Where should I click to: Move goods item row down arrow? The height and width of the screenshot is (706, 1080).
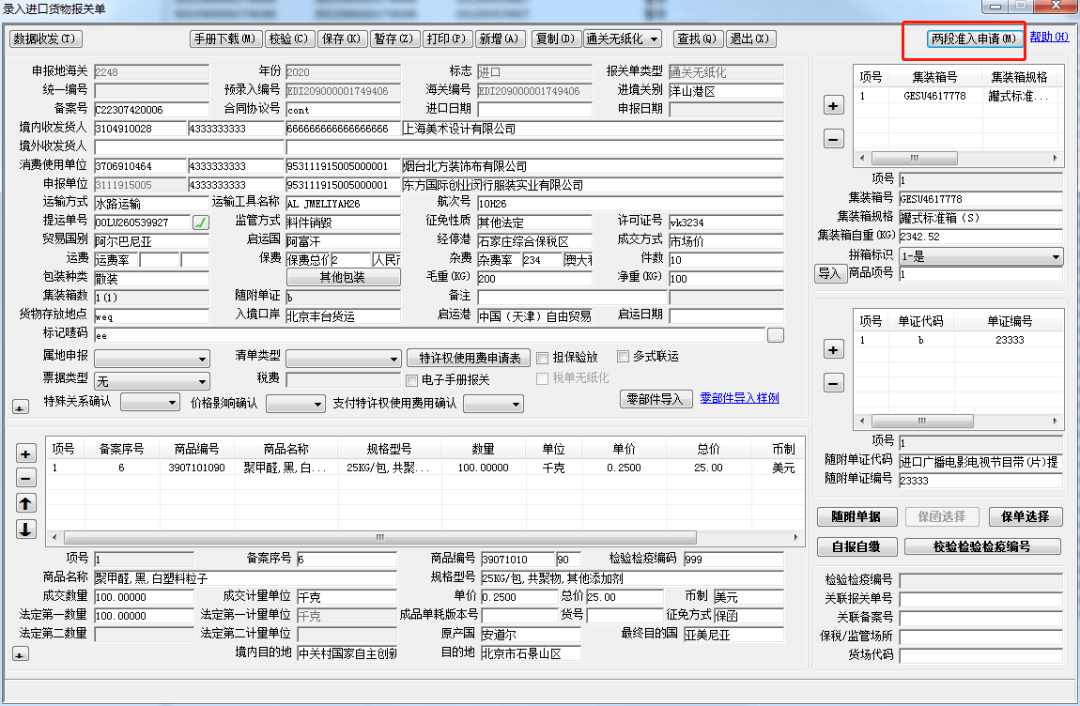pos(25,529)
